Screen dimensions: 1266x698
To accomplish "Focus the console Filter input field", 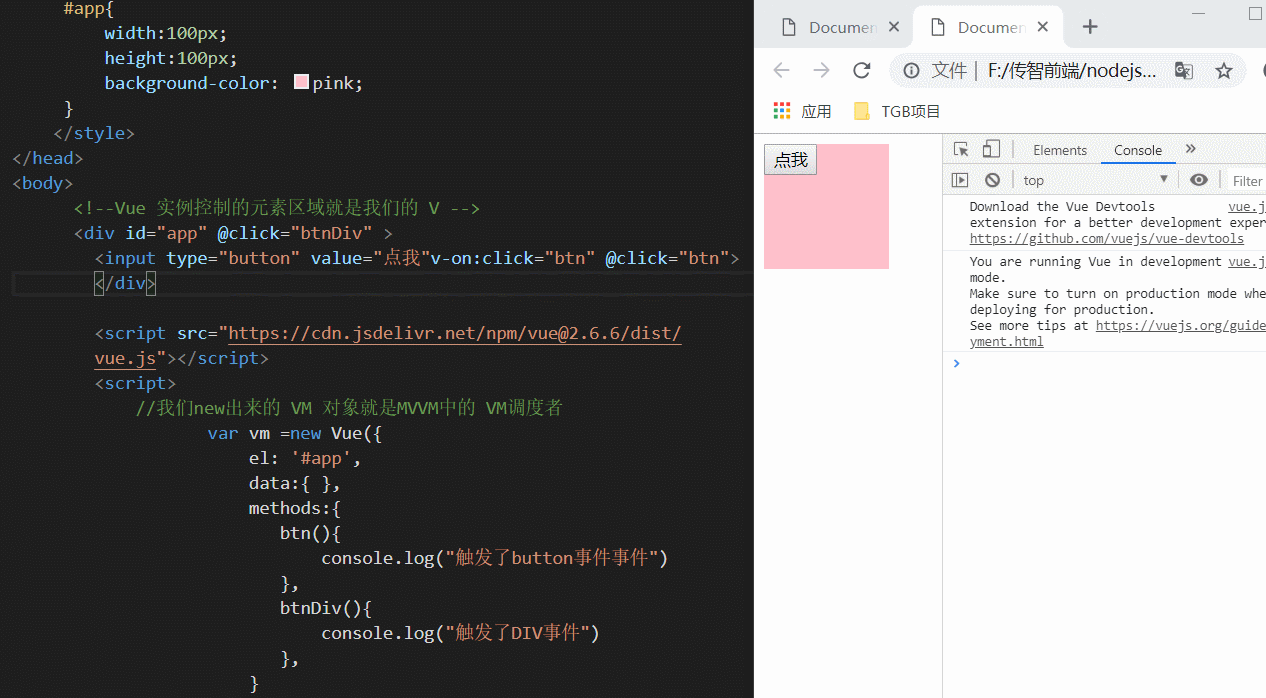I will 1248,181.
